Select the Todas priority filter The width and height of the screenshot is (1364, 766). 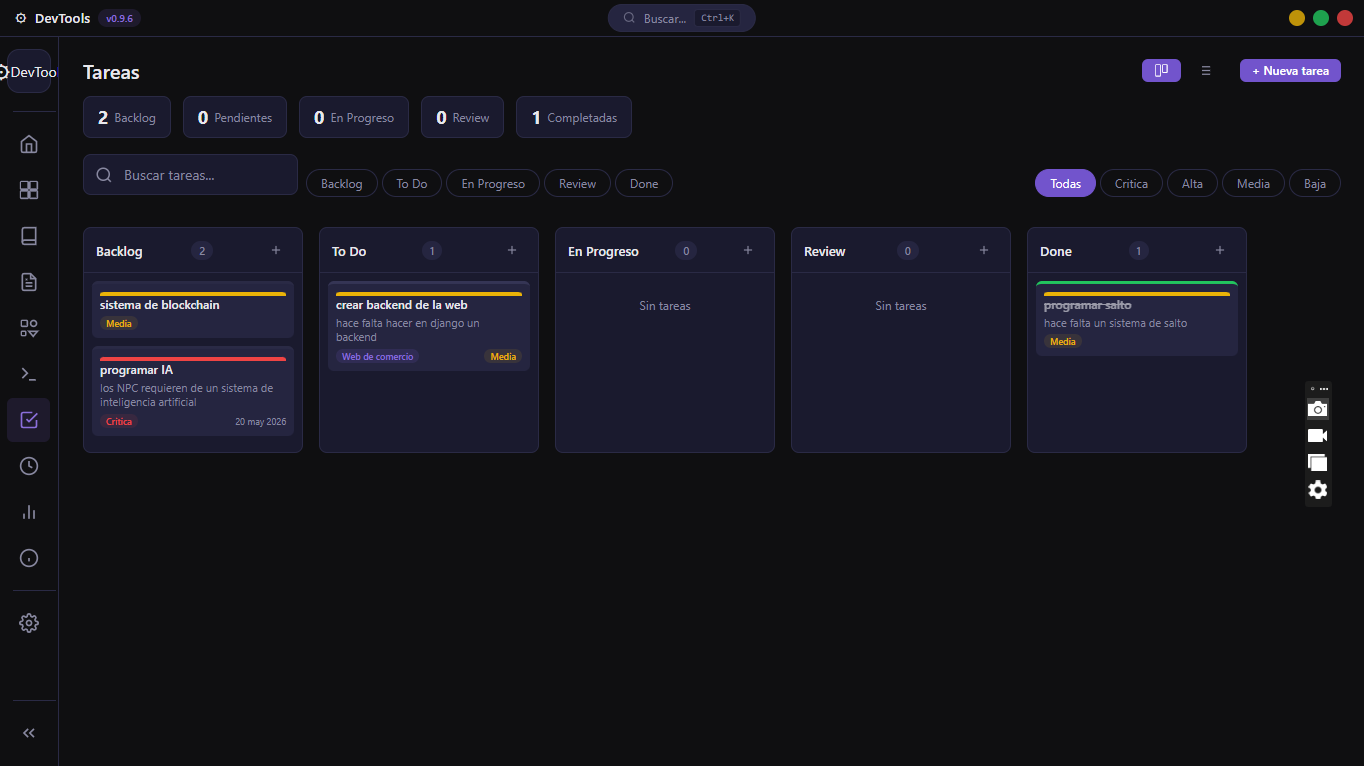pyautogui.click(x=1066, y=184)
